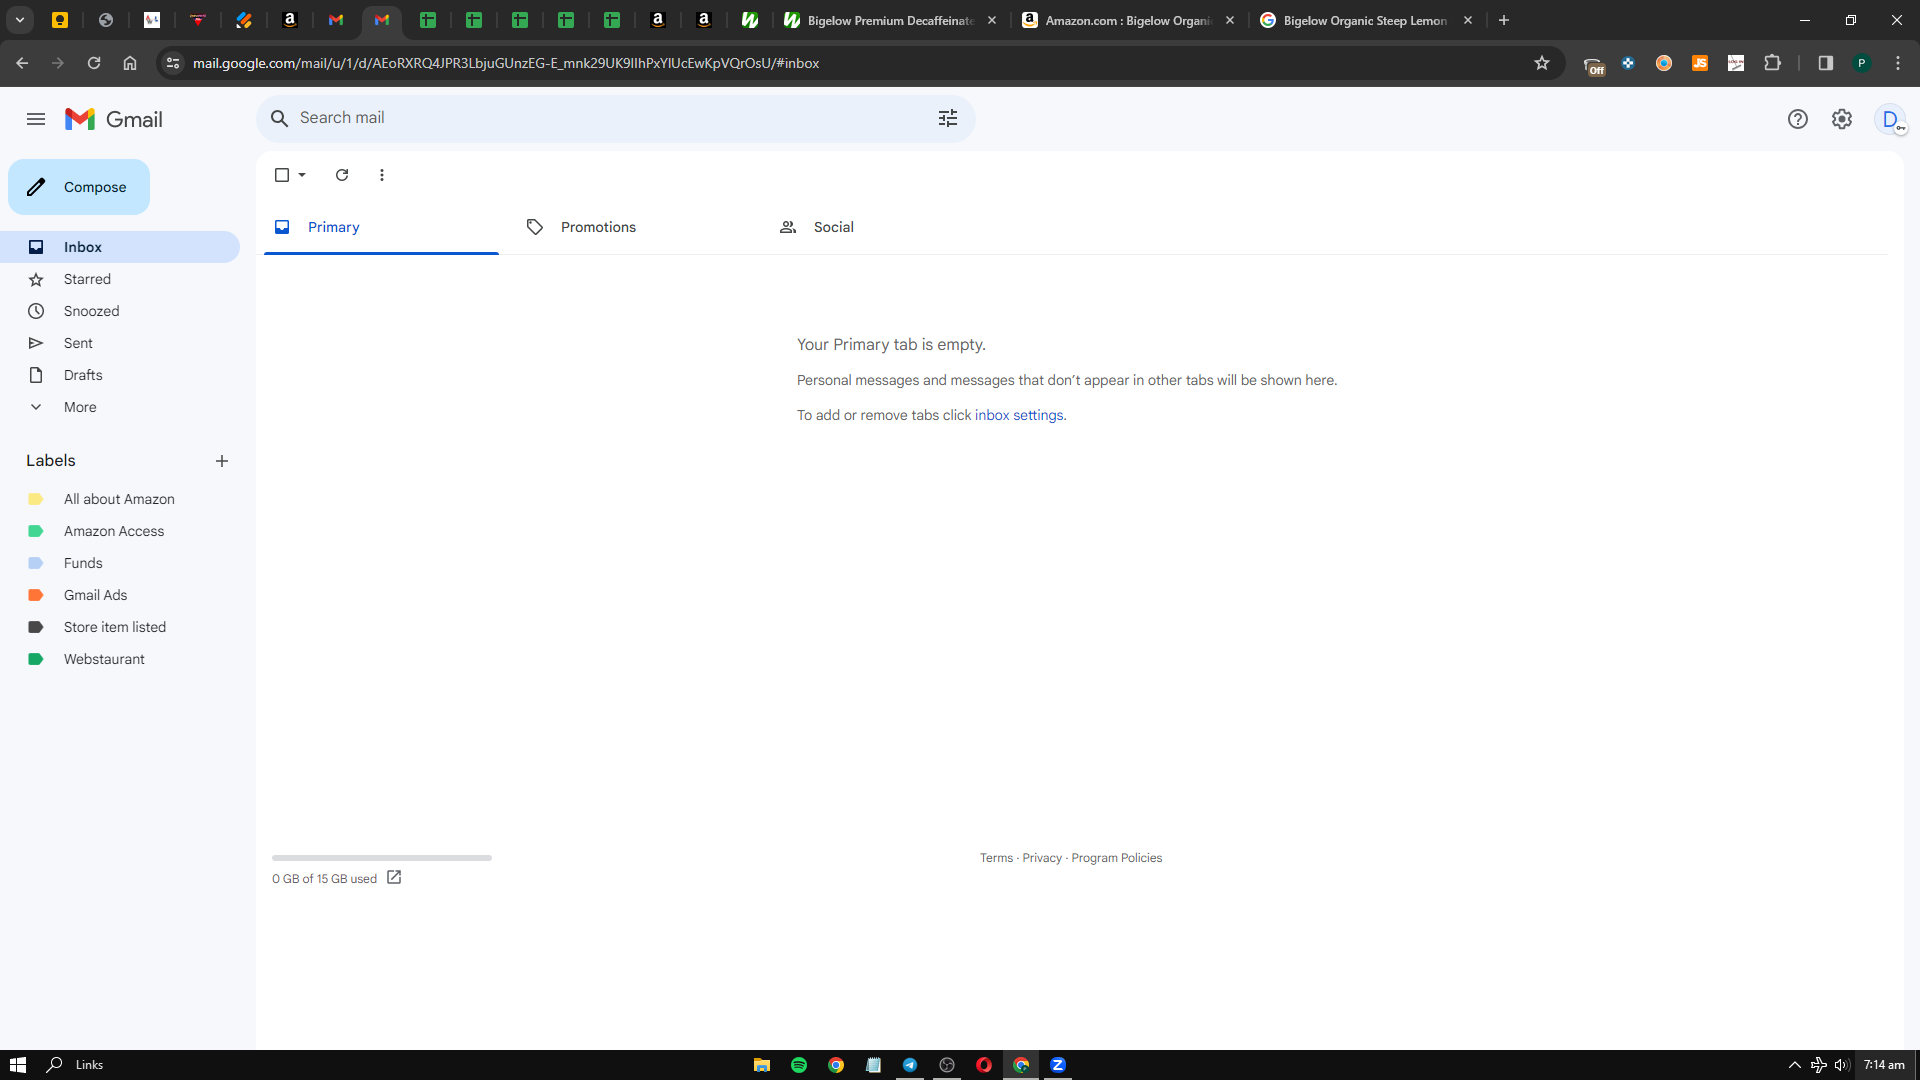
Task: View site information icon
Action: click(x=173, y=63)
